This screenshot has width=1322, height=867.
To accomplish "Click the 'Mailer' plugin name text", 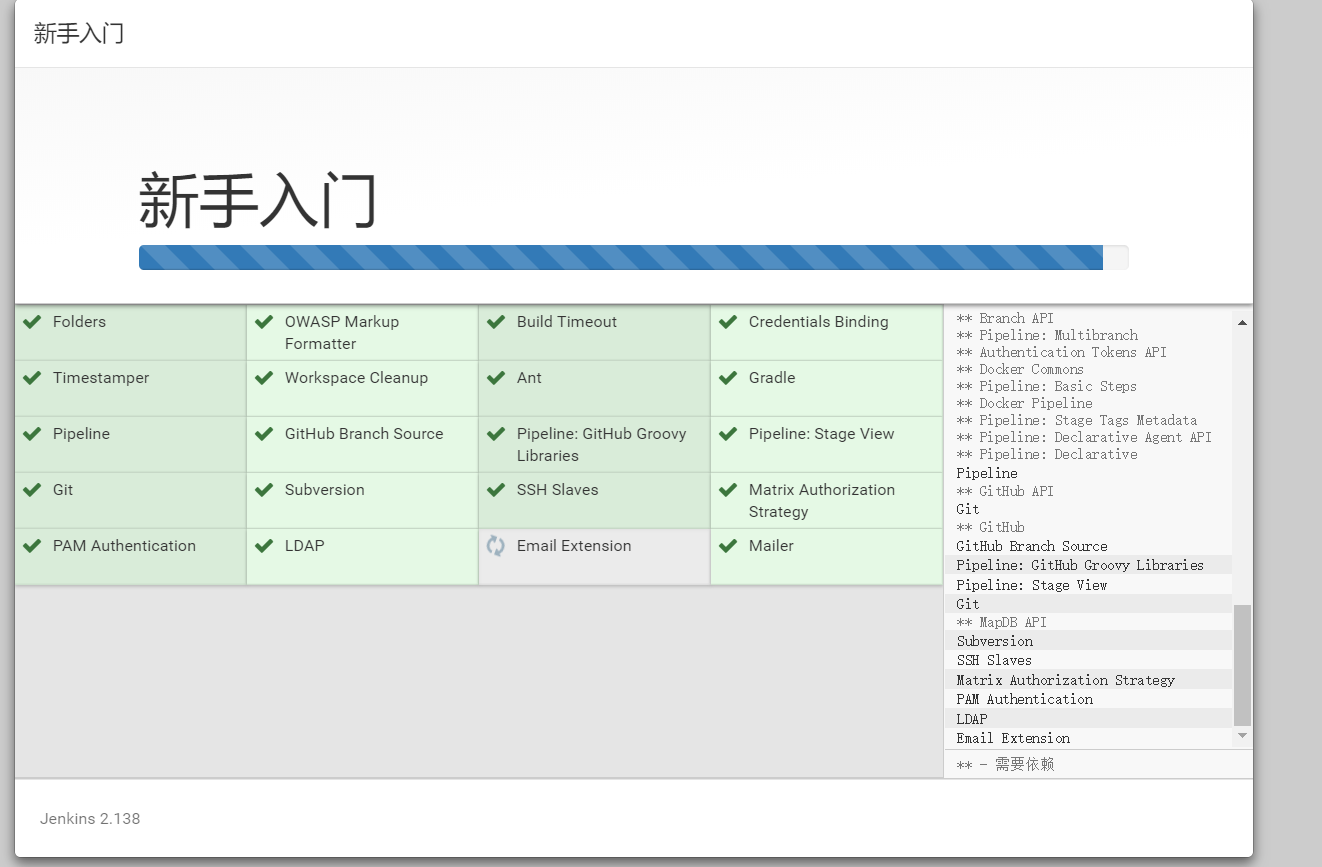I will coord(771,546).
